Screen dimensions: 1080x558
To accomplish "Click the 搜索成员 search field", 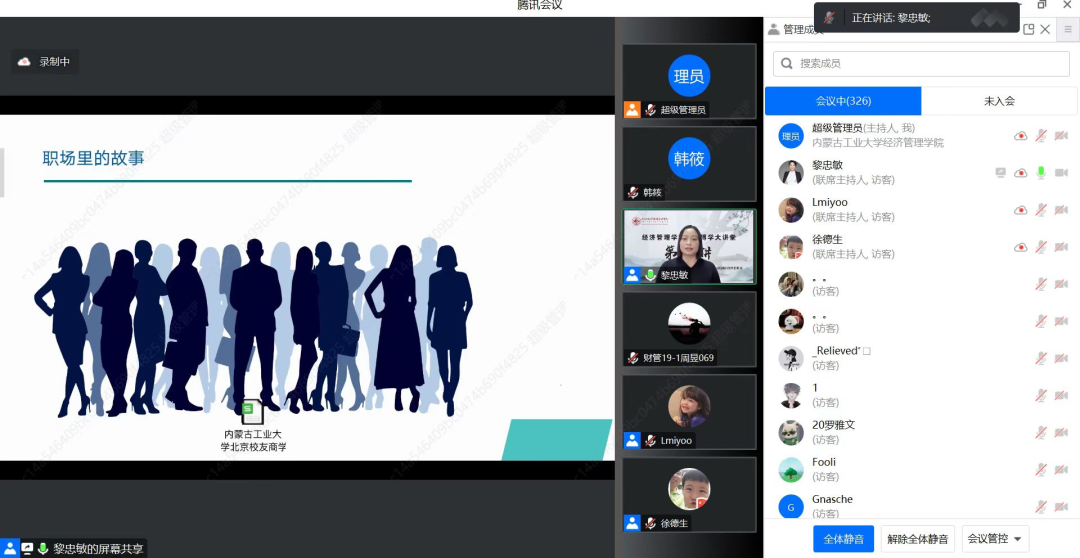I will tap(920, 64).
